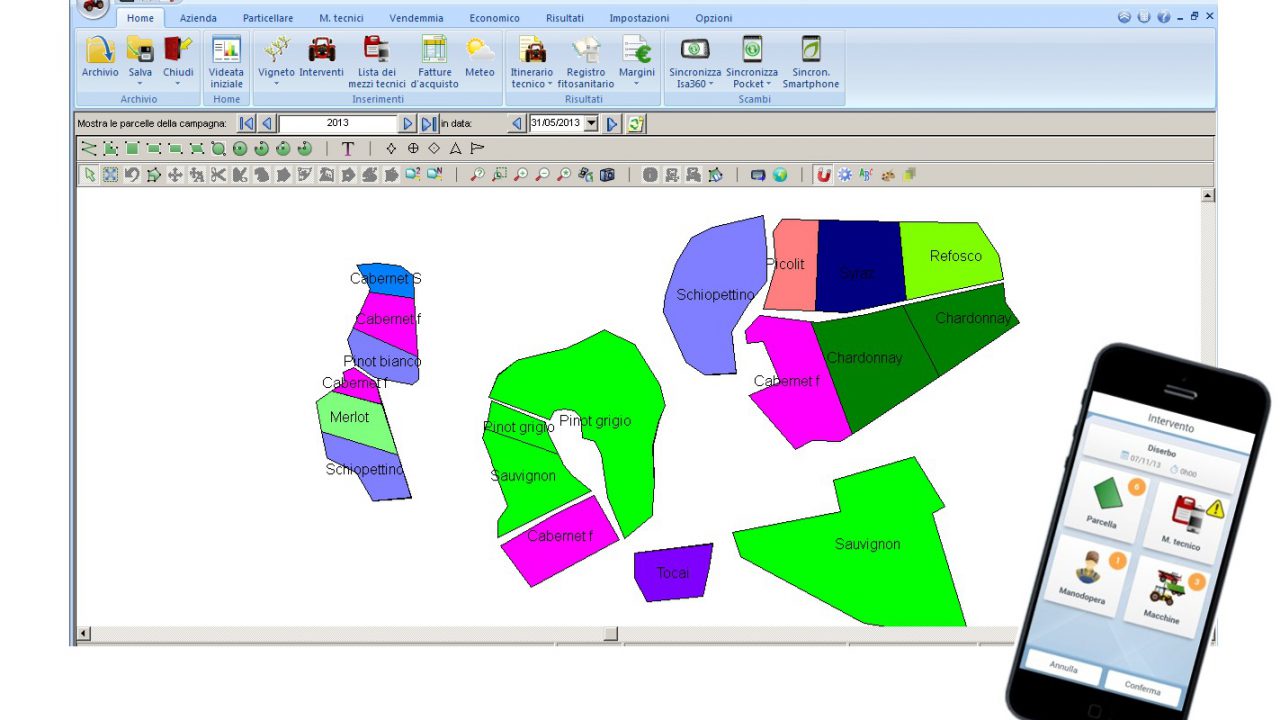Image resolution: width=1280 pixels, height=720 pixels.
Task: Select the purple Tocai parcel
Action: [x=673, y=573]
